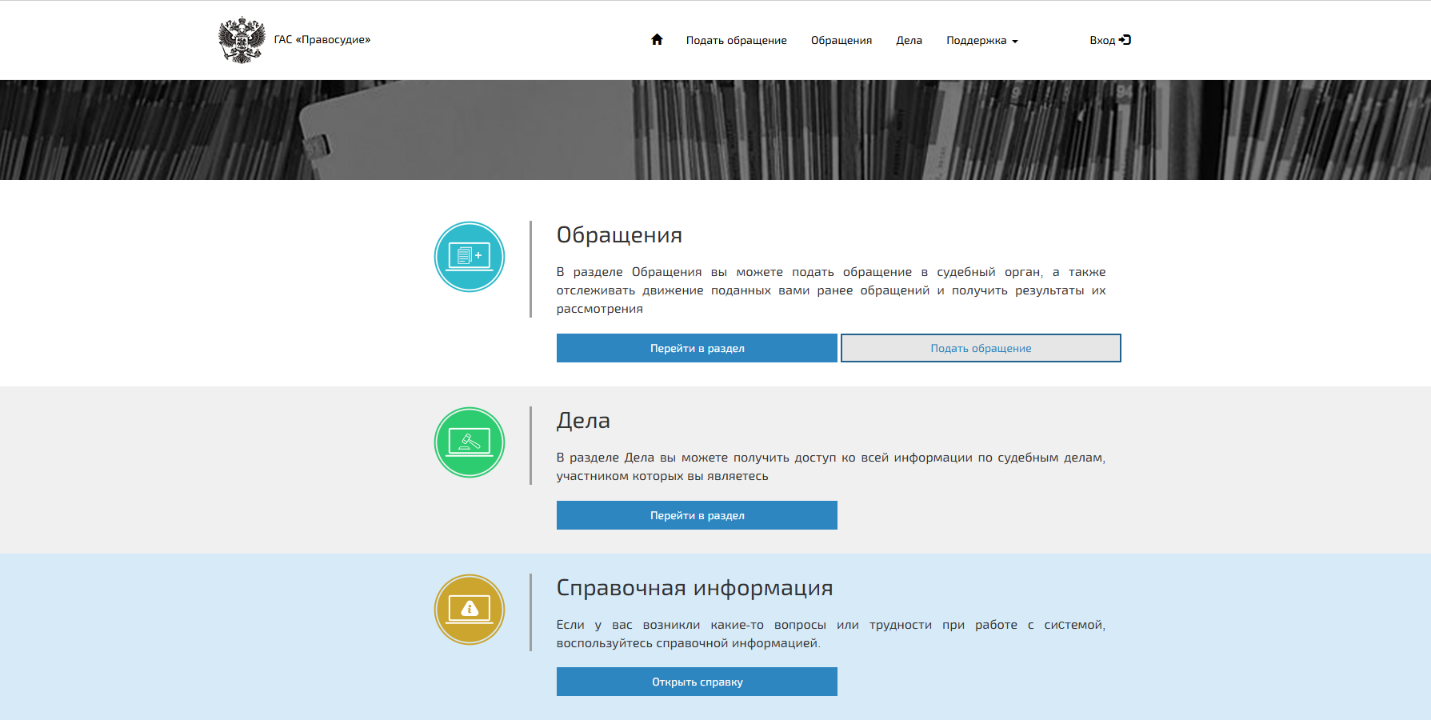Click the green Дела gavel icon
1431x724 pixels.
[x=469, y=442]
